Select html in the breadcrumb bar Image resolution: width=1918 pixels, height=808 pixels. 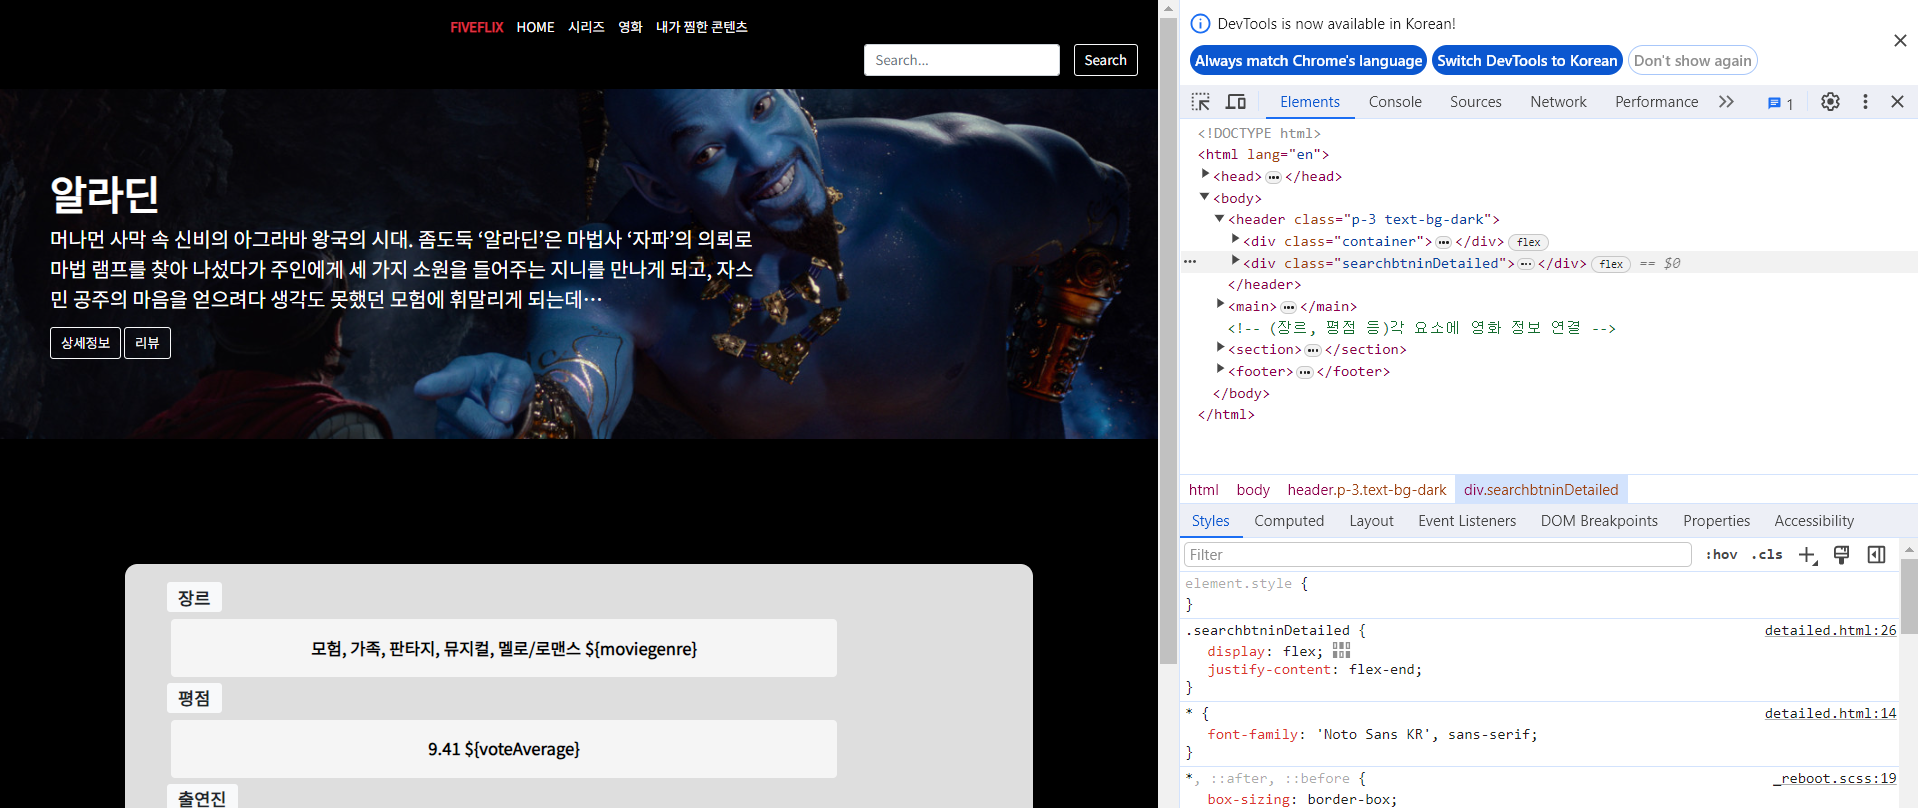tap(1203, 490)
